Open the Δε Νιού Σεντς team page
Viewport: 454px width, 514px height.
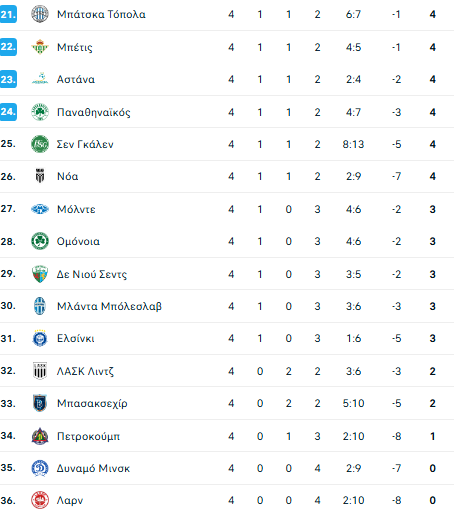click(x=92, y=274)
